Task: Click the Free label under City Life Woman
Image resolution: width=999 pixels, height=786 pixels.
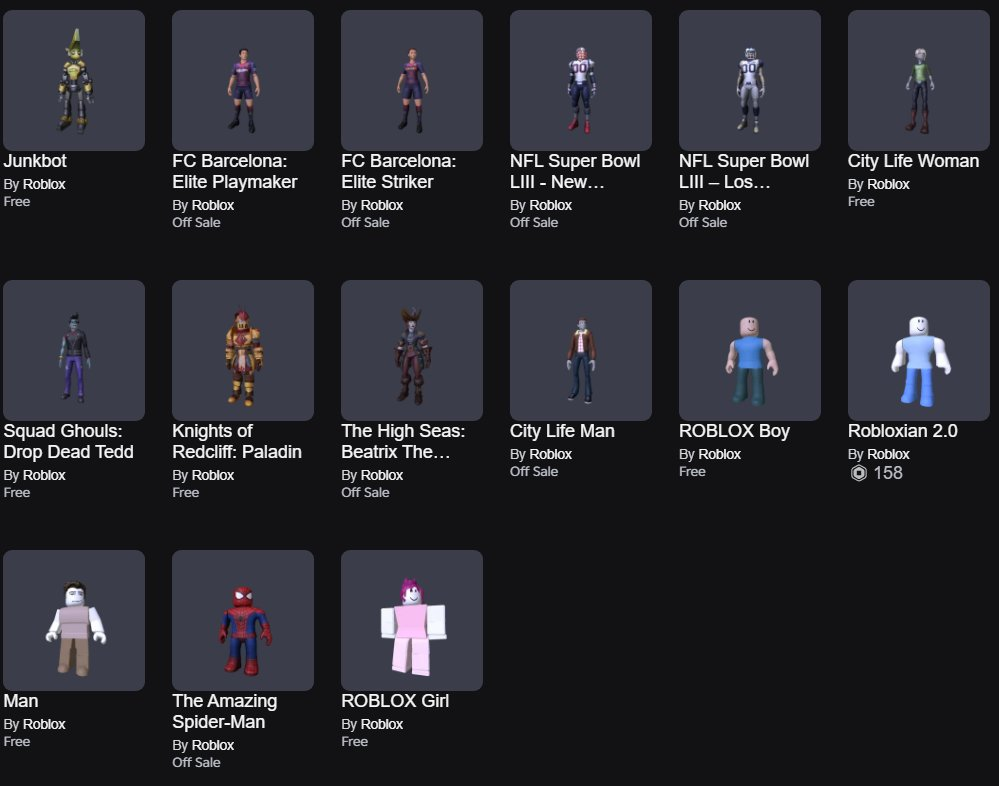Action: (861, 202)
